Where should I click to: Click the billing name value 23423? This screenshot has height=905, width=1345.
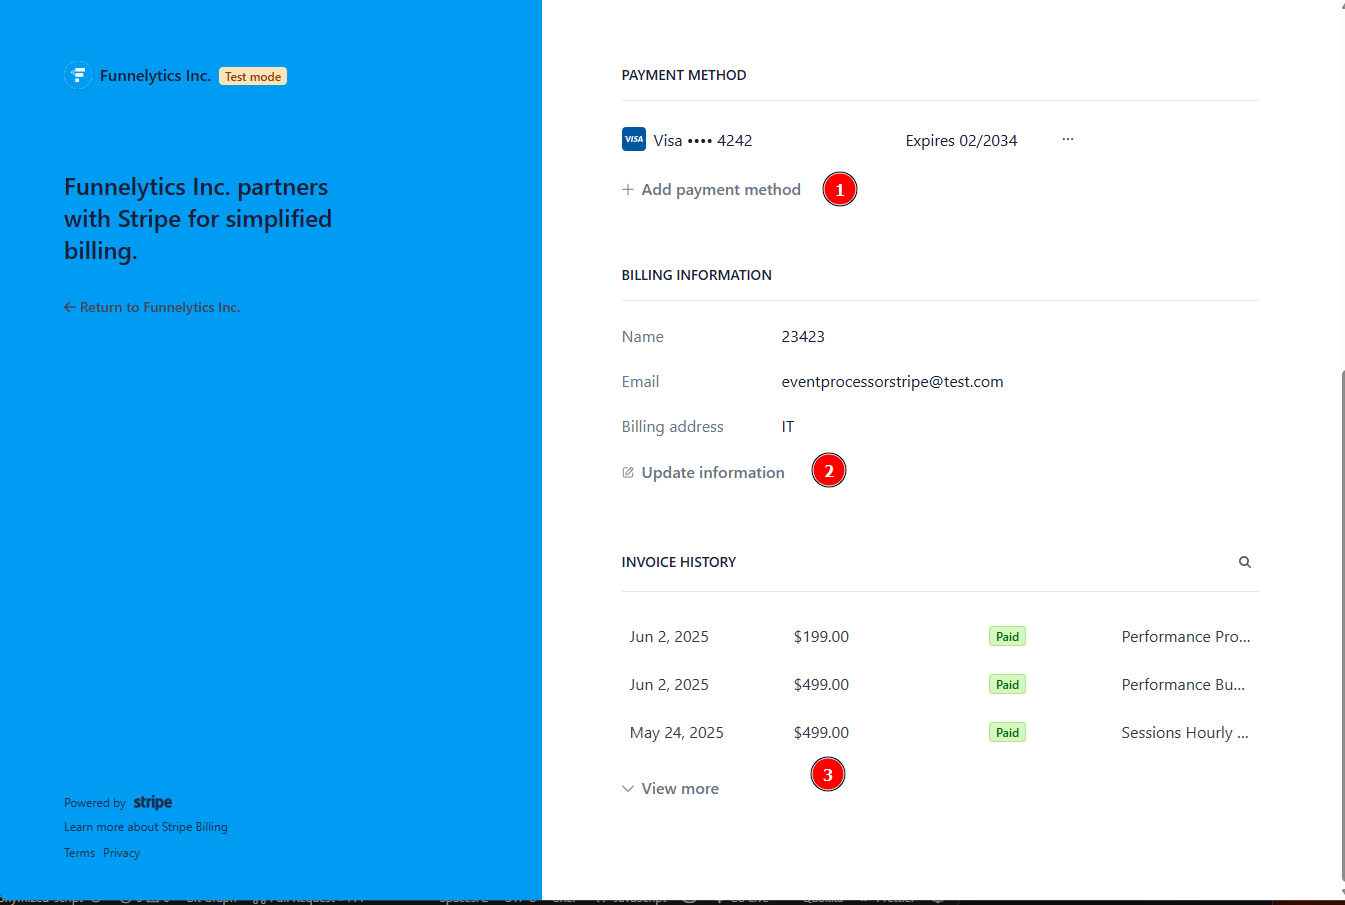tap(803, 337)
